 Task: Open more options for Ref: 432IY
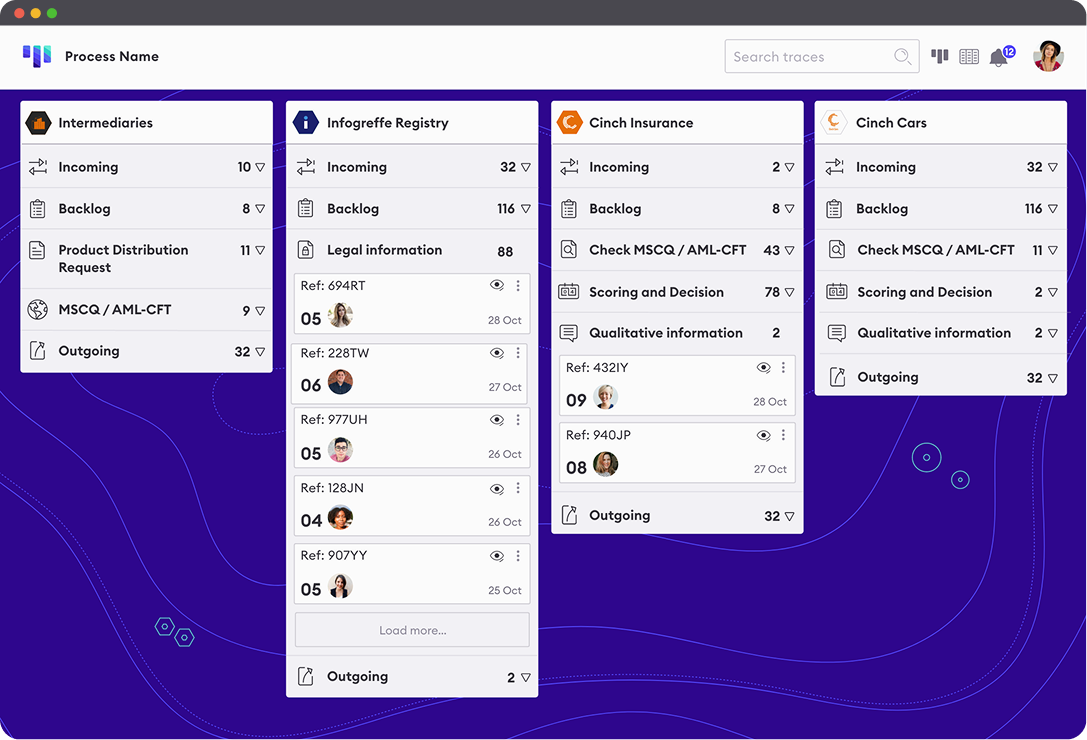coord(783,368)
